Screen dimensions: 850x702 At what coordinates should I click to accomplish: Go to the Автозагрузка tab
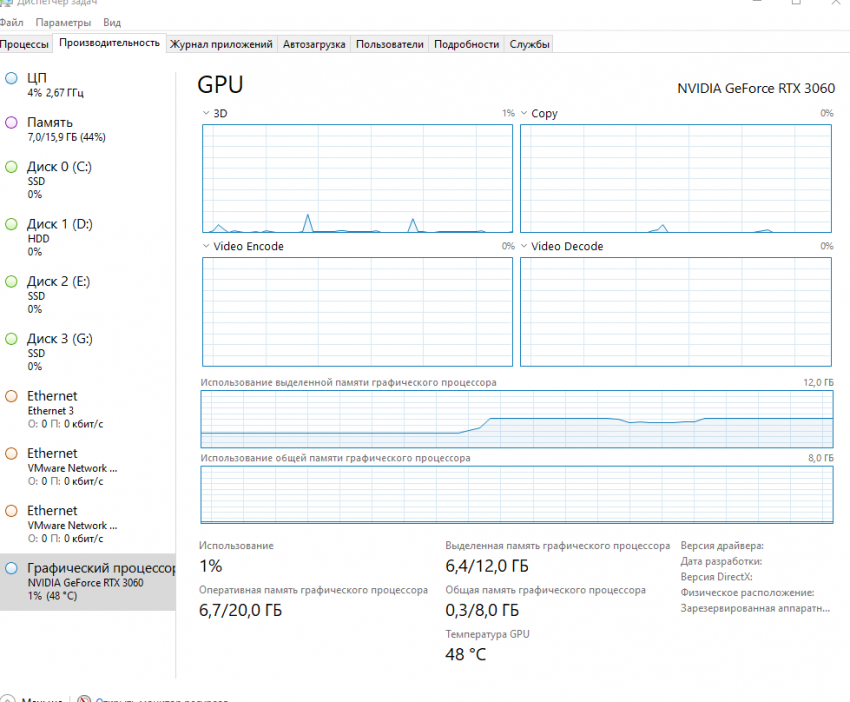314,44
